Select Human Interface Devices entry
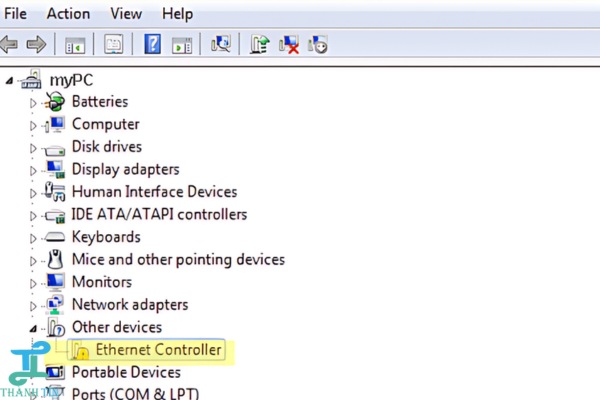The image size is (600, 400). coord(154,192)
